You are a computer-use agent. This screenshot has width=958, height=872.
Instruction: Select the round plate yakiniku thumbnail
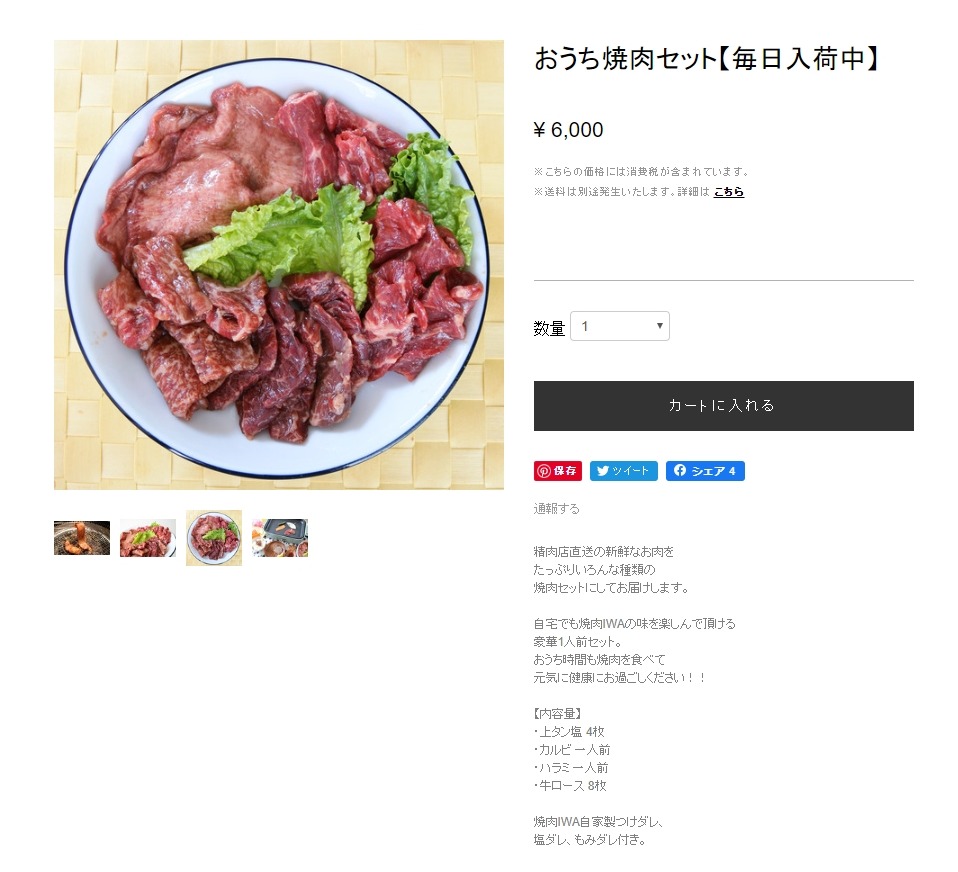coord(214,538)
